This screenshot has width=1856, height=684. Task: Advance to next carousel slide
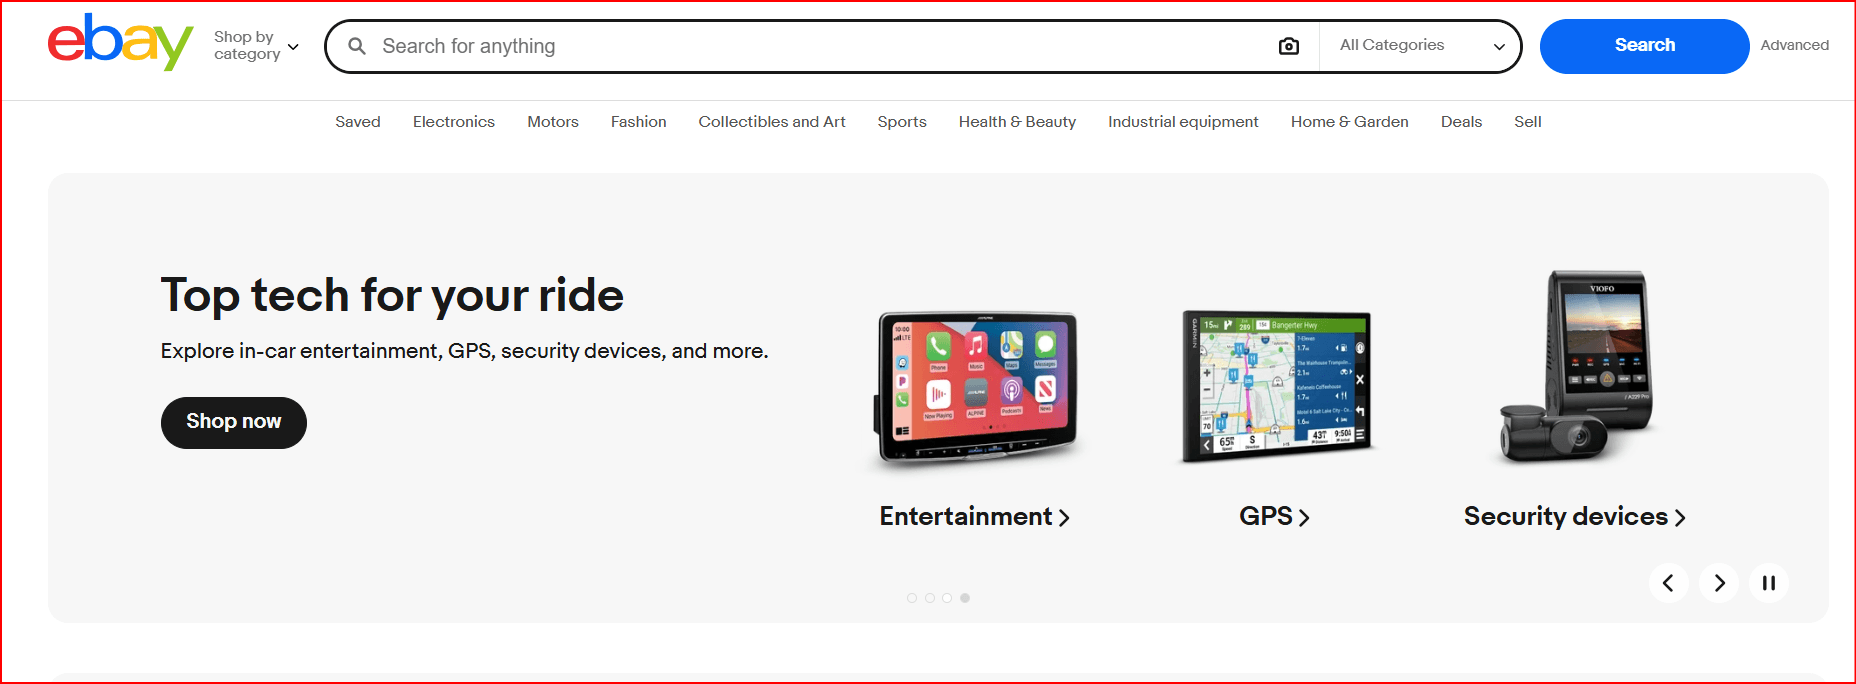(1719, 583)
